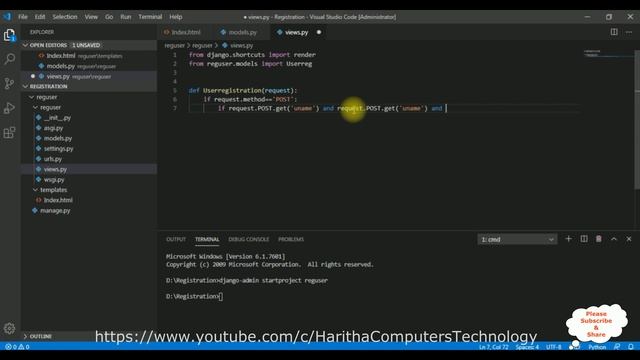Open the Source Control view
The image size is (640, 360).
pyautogui.click(x=9, y=83)
